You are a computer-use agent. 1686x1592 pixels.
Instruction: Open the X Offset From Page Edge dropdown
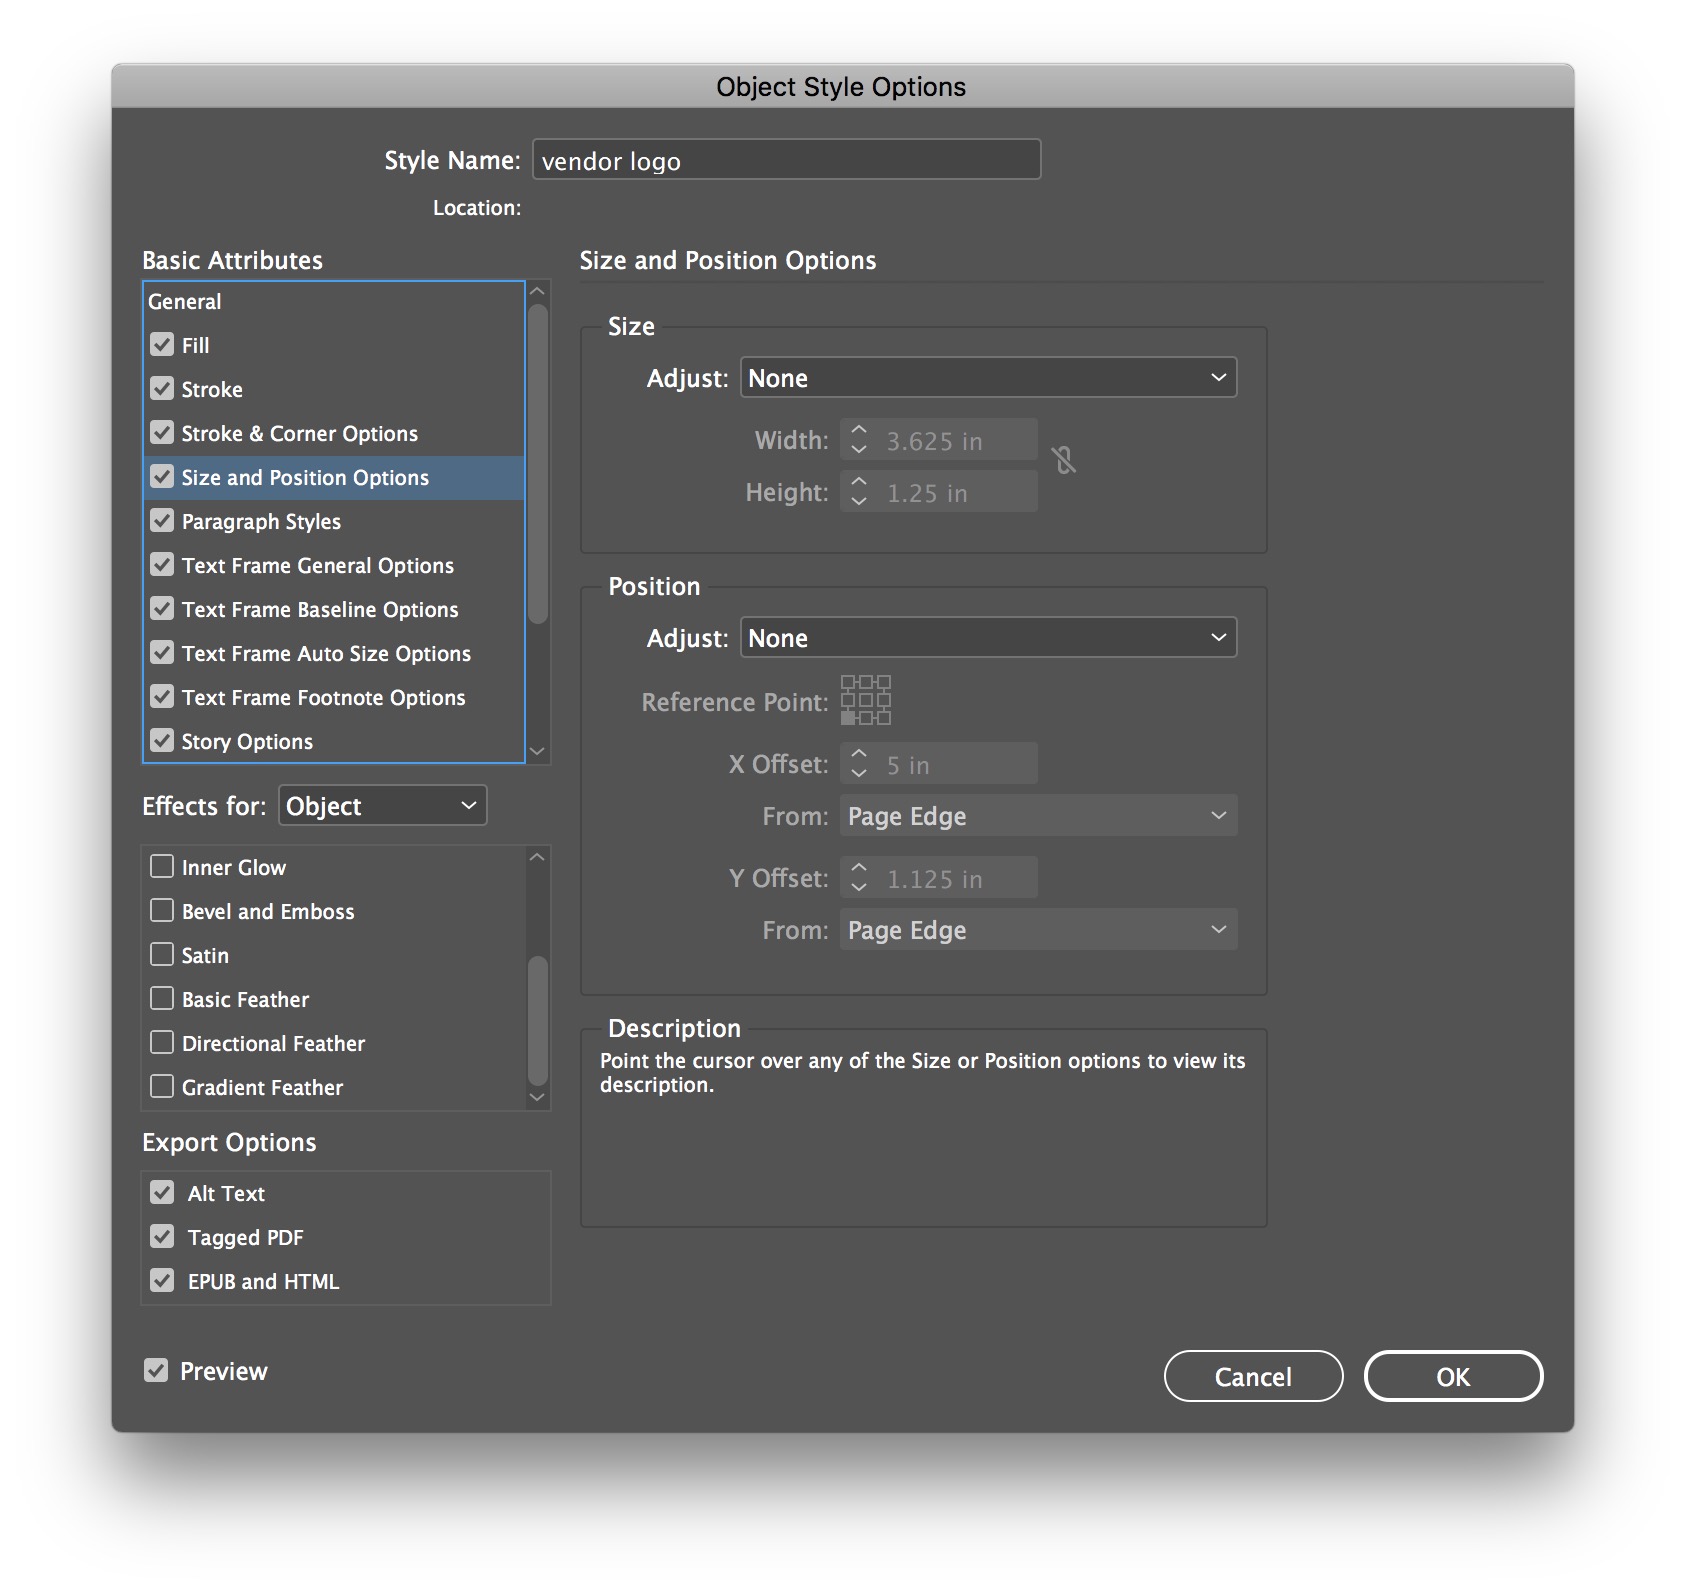(x=1038, y=816)
